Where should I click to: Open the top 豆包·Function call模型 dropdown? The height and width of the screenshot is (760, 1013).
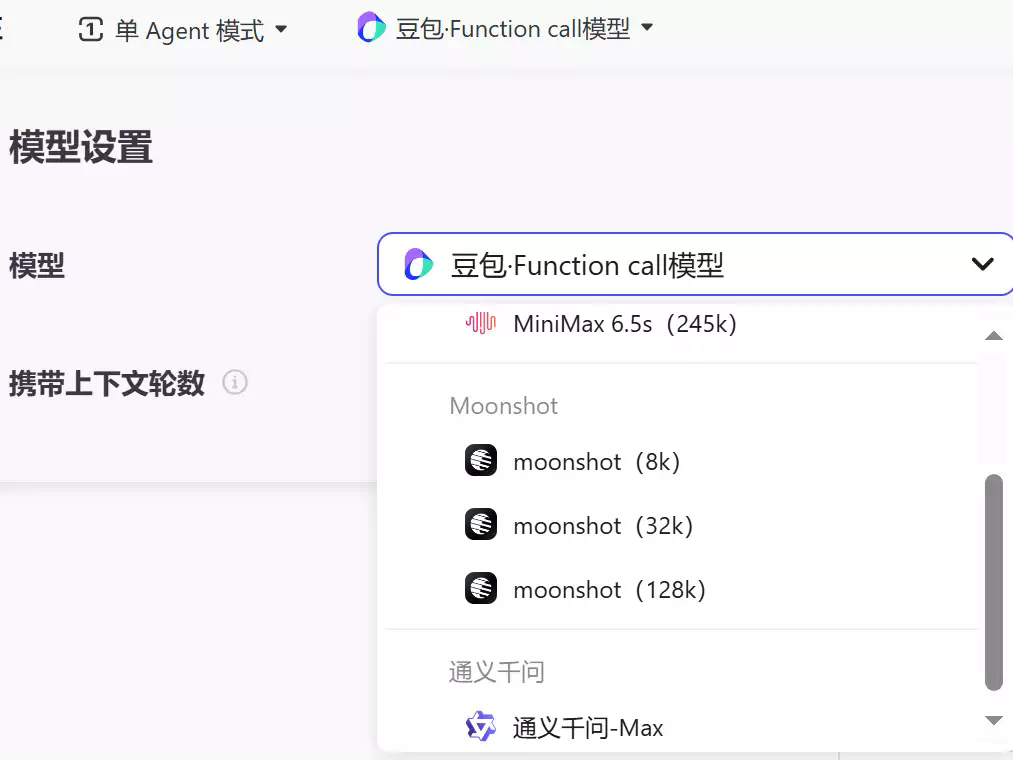coord(647,28)
